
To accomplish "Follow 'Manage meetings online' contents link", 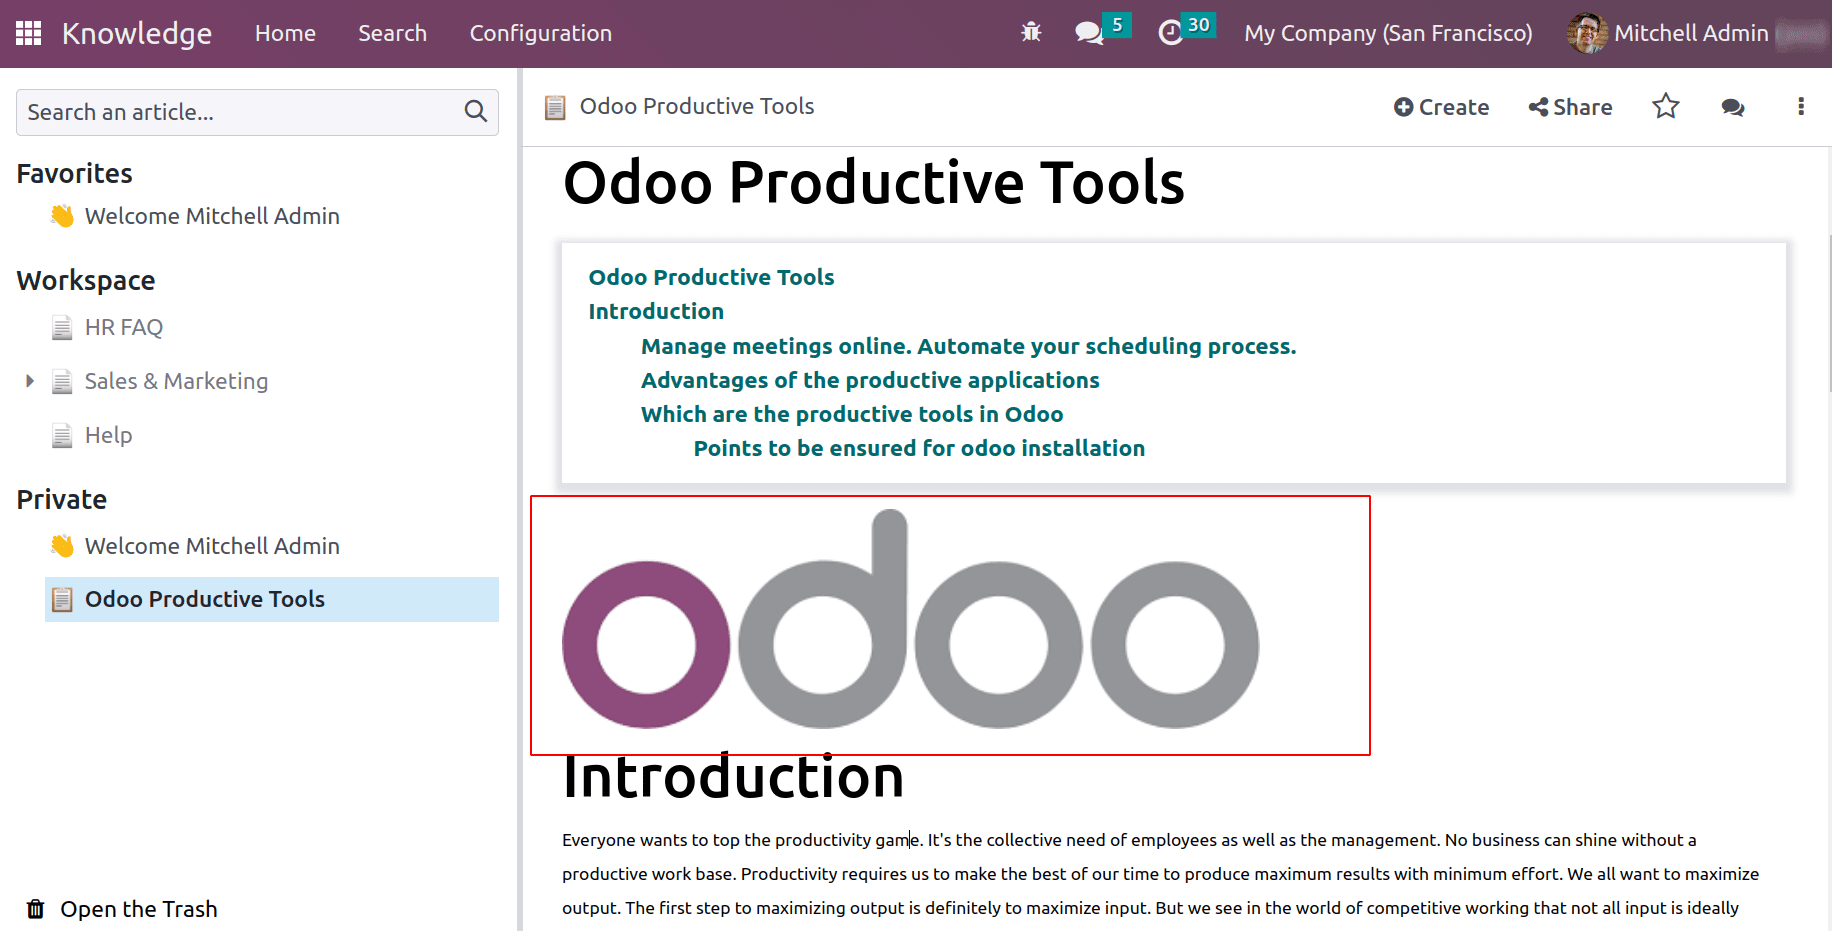I will pyautogui.click(x=968, y=346).
